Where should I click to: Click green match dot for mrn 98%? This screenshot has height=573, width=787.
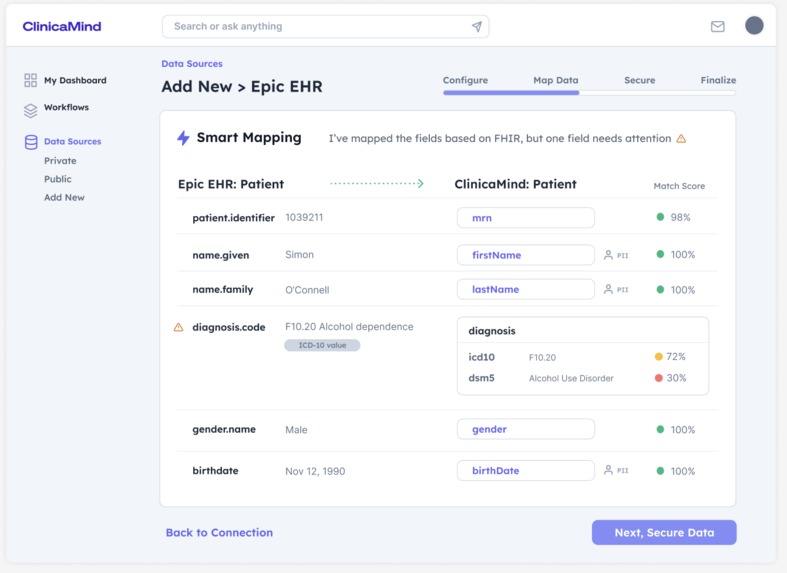tap(661, 217)
